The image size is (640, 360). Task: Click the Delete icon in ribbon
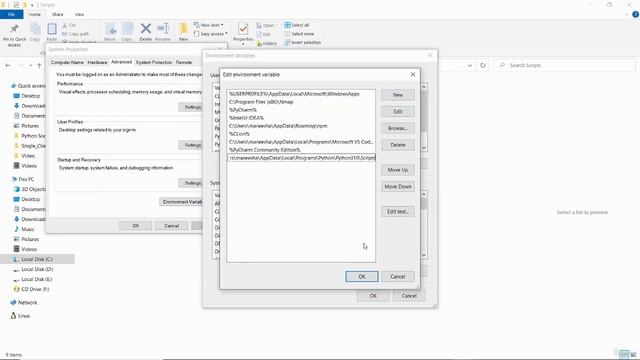pos(146,32)
